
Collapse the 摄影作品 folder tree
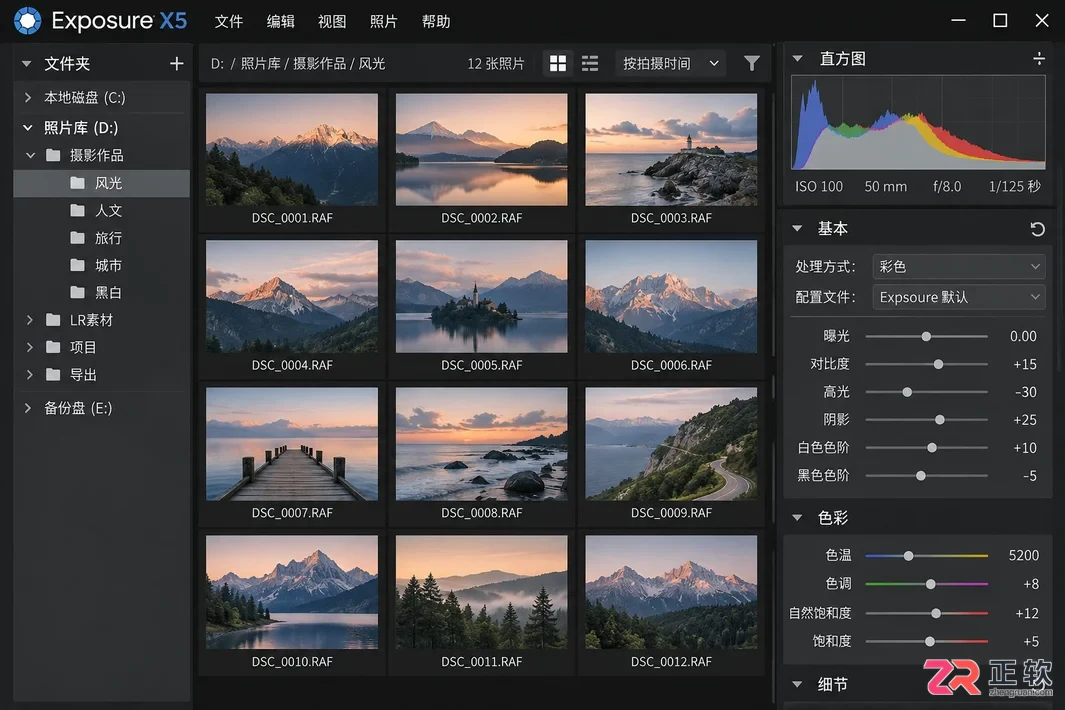pos(31,155)
